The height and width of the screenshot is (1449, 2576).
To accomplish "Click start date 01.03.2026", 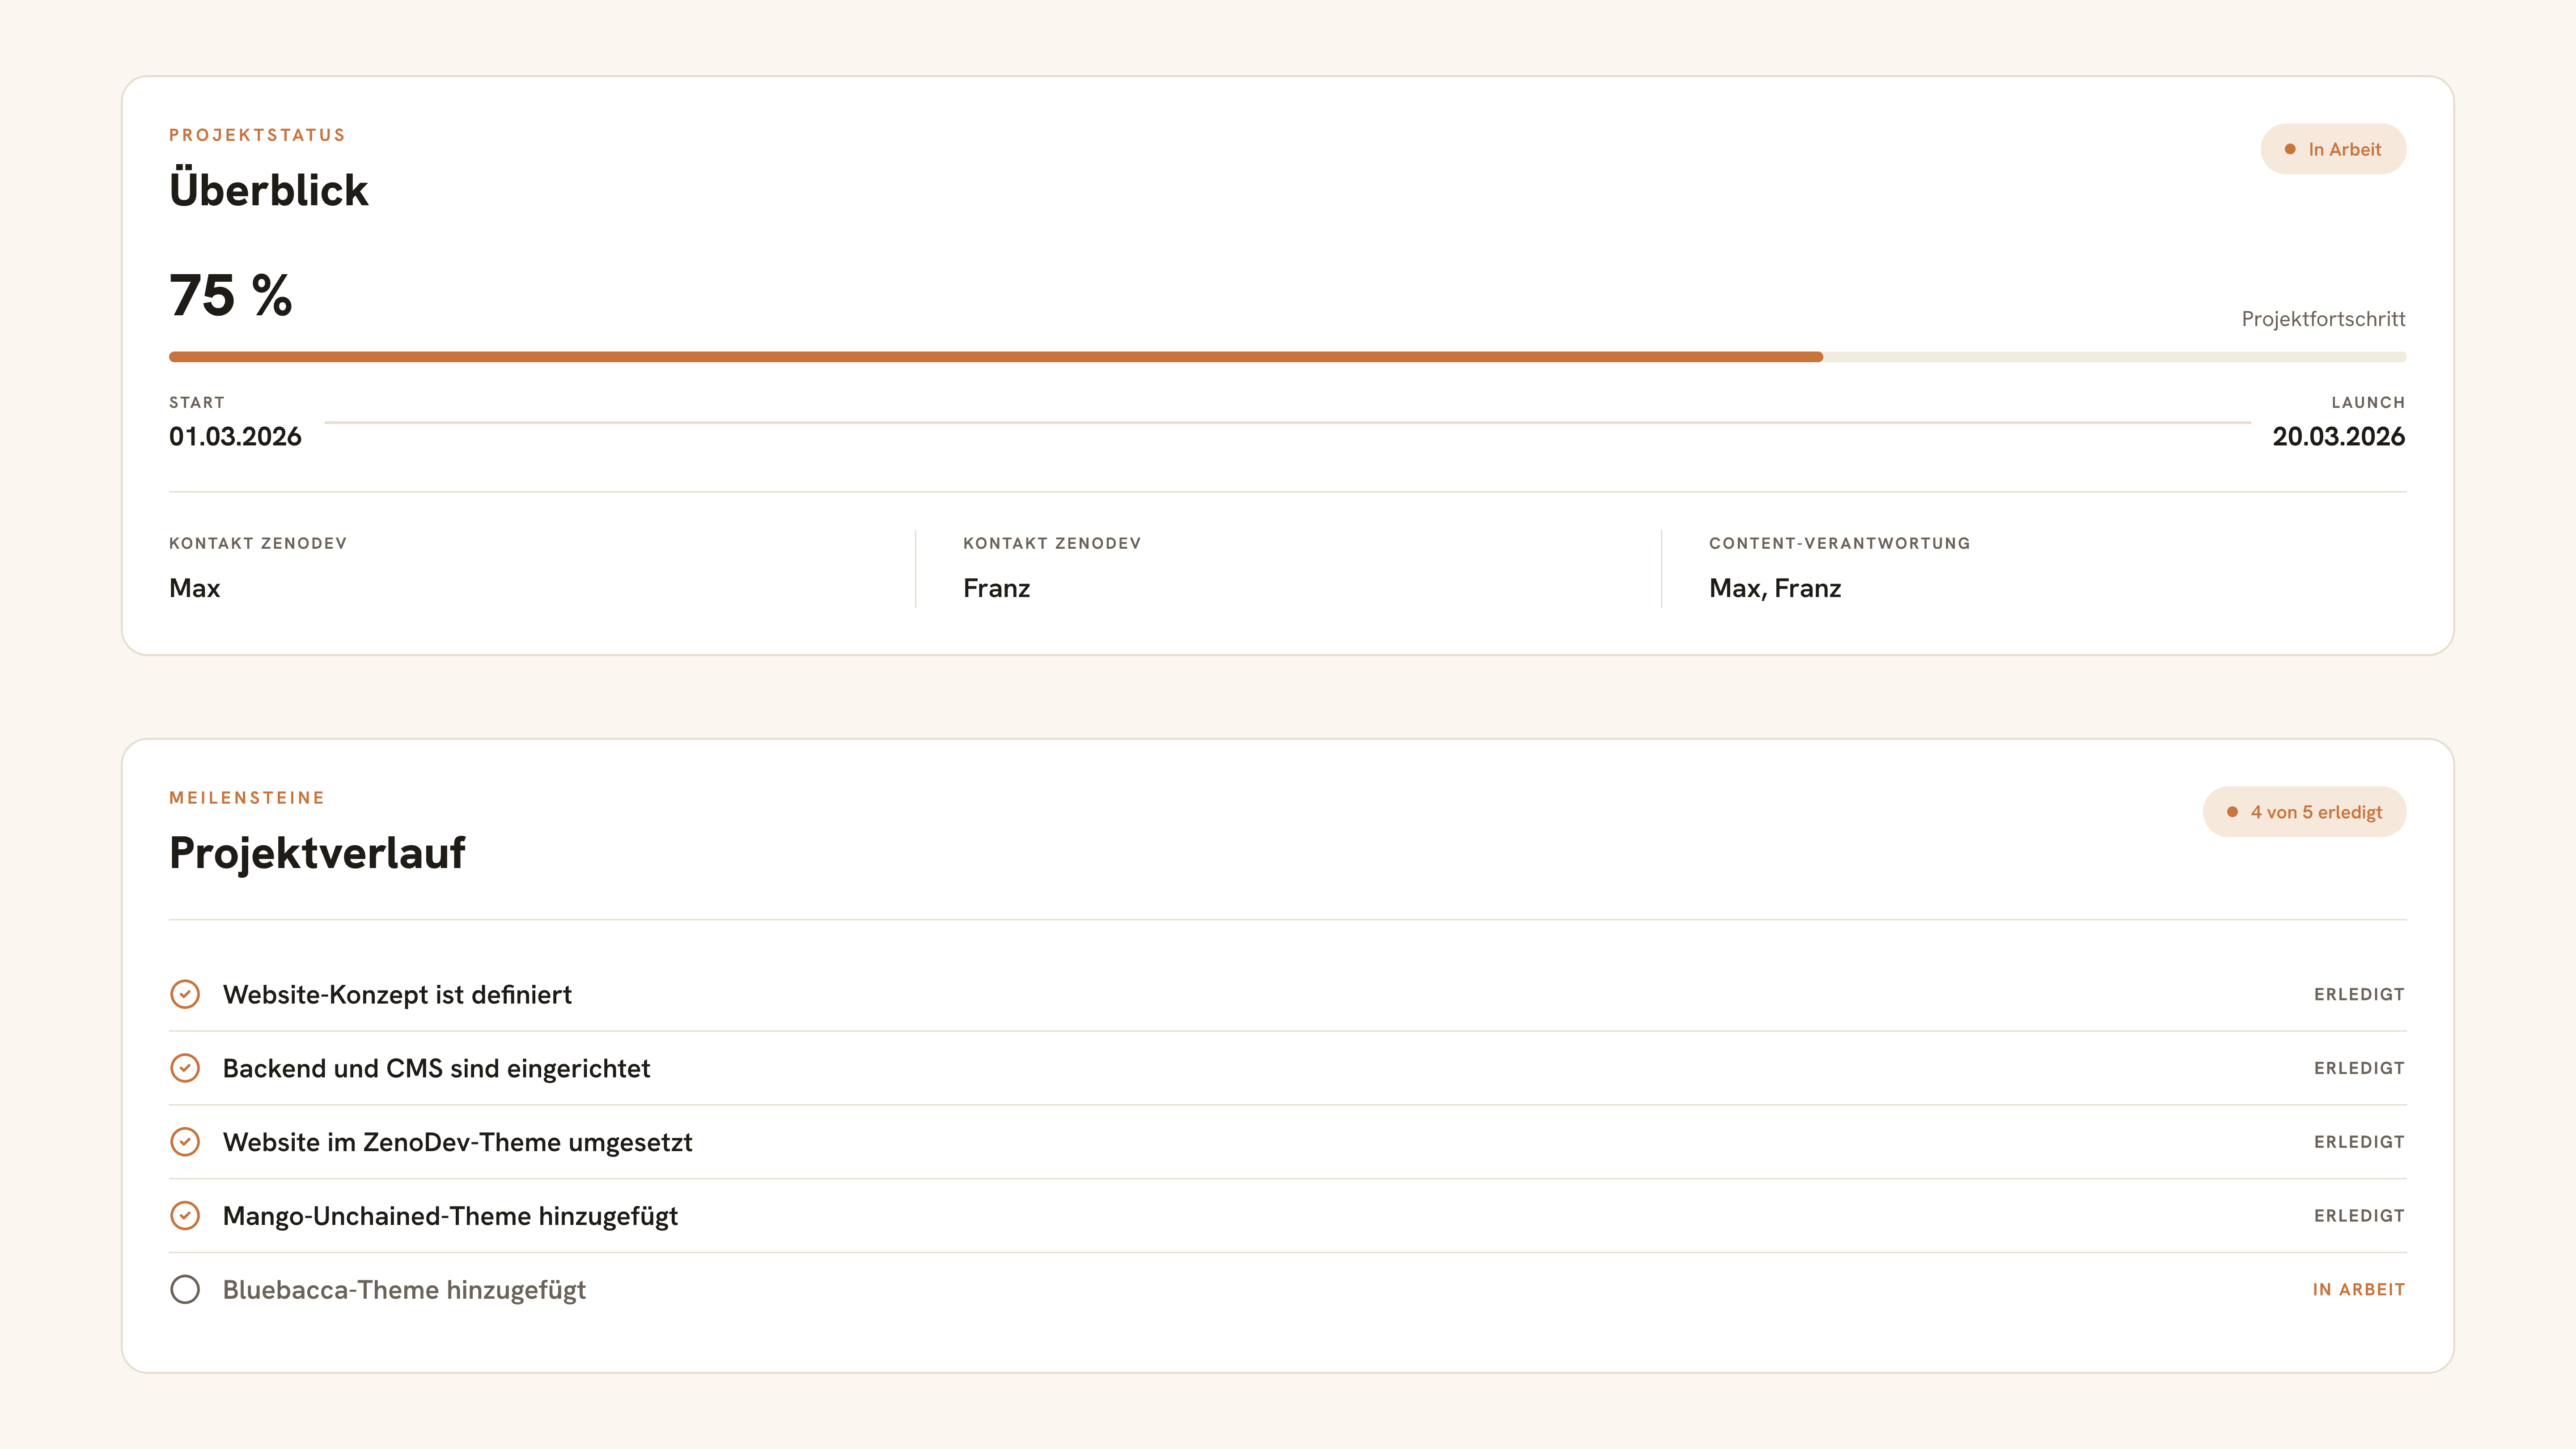I will point(235,437).
